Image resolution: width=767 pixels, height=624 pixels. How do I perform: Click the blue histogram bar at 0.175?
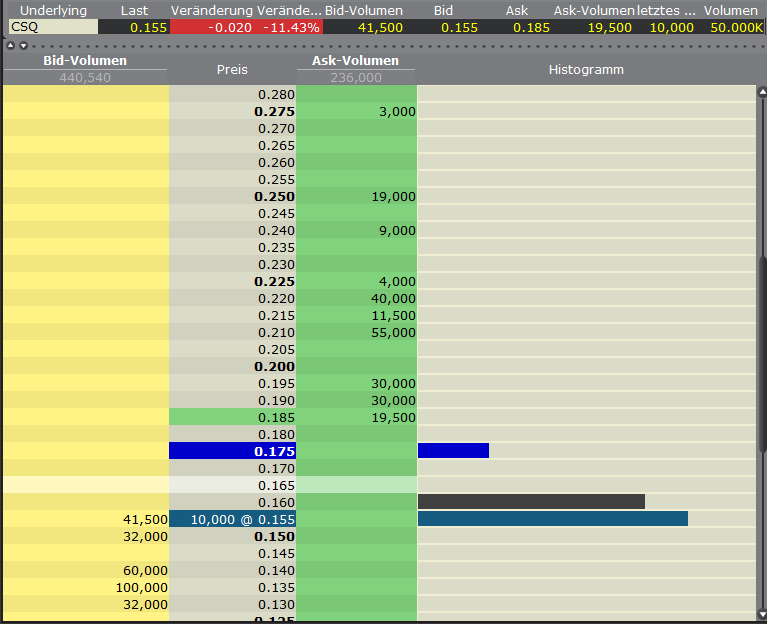tap(453, 451)
